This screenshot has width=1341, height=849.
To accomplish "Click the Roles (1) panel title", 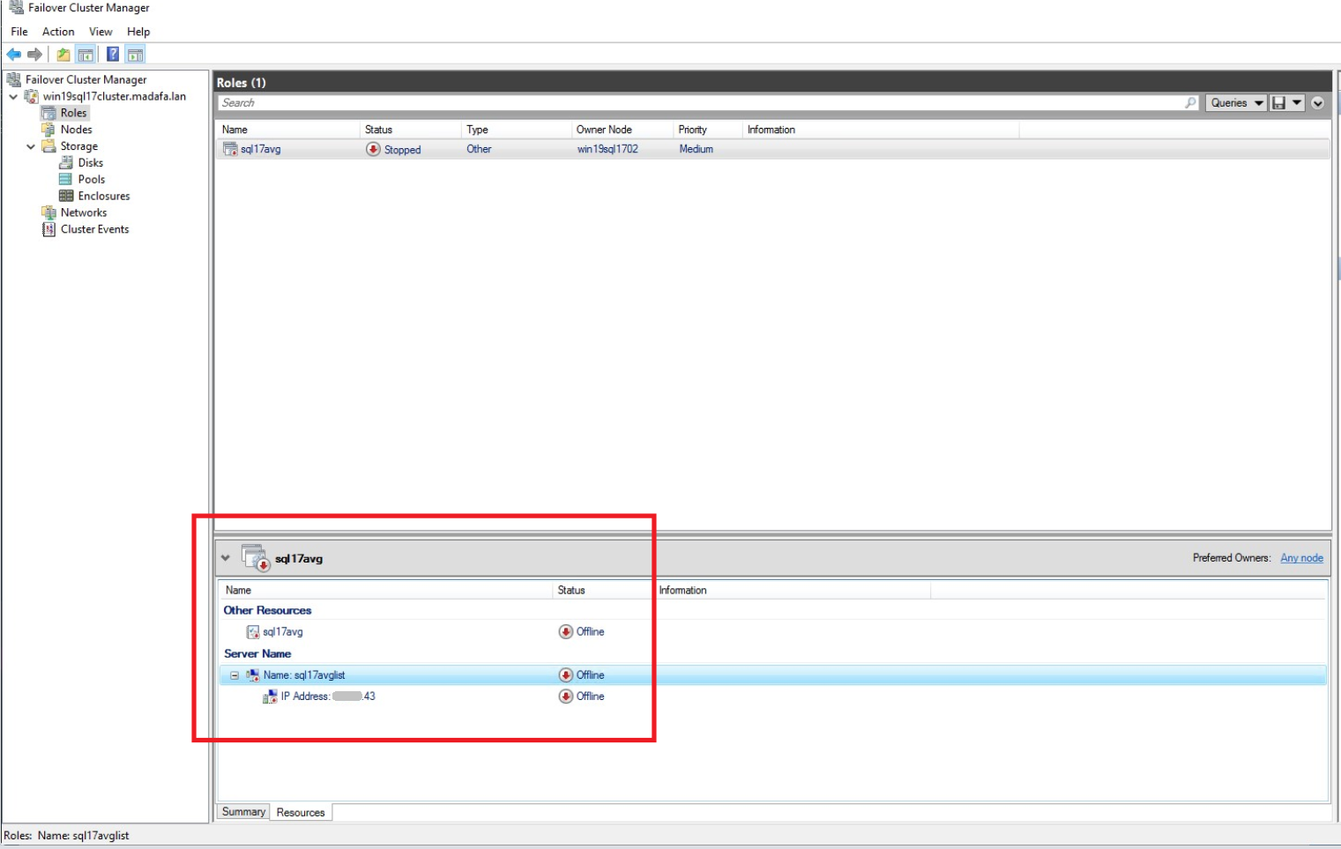I will [x=241, y=82].
